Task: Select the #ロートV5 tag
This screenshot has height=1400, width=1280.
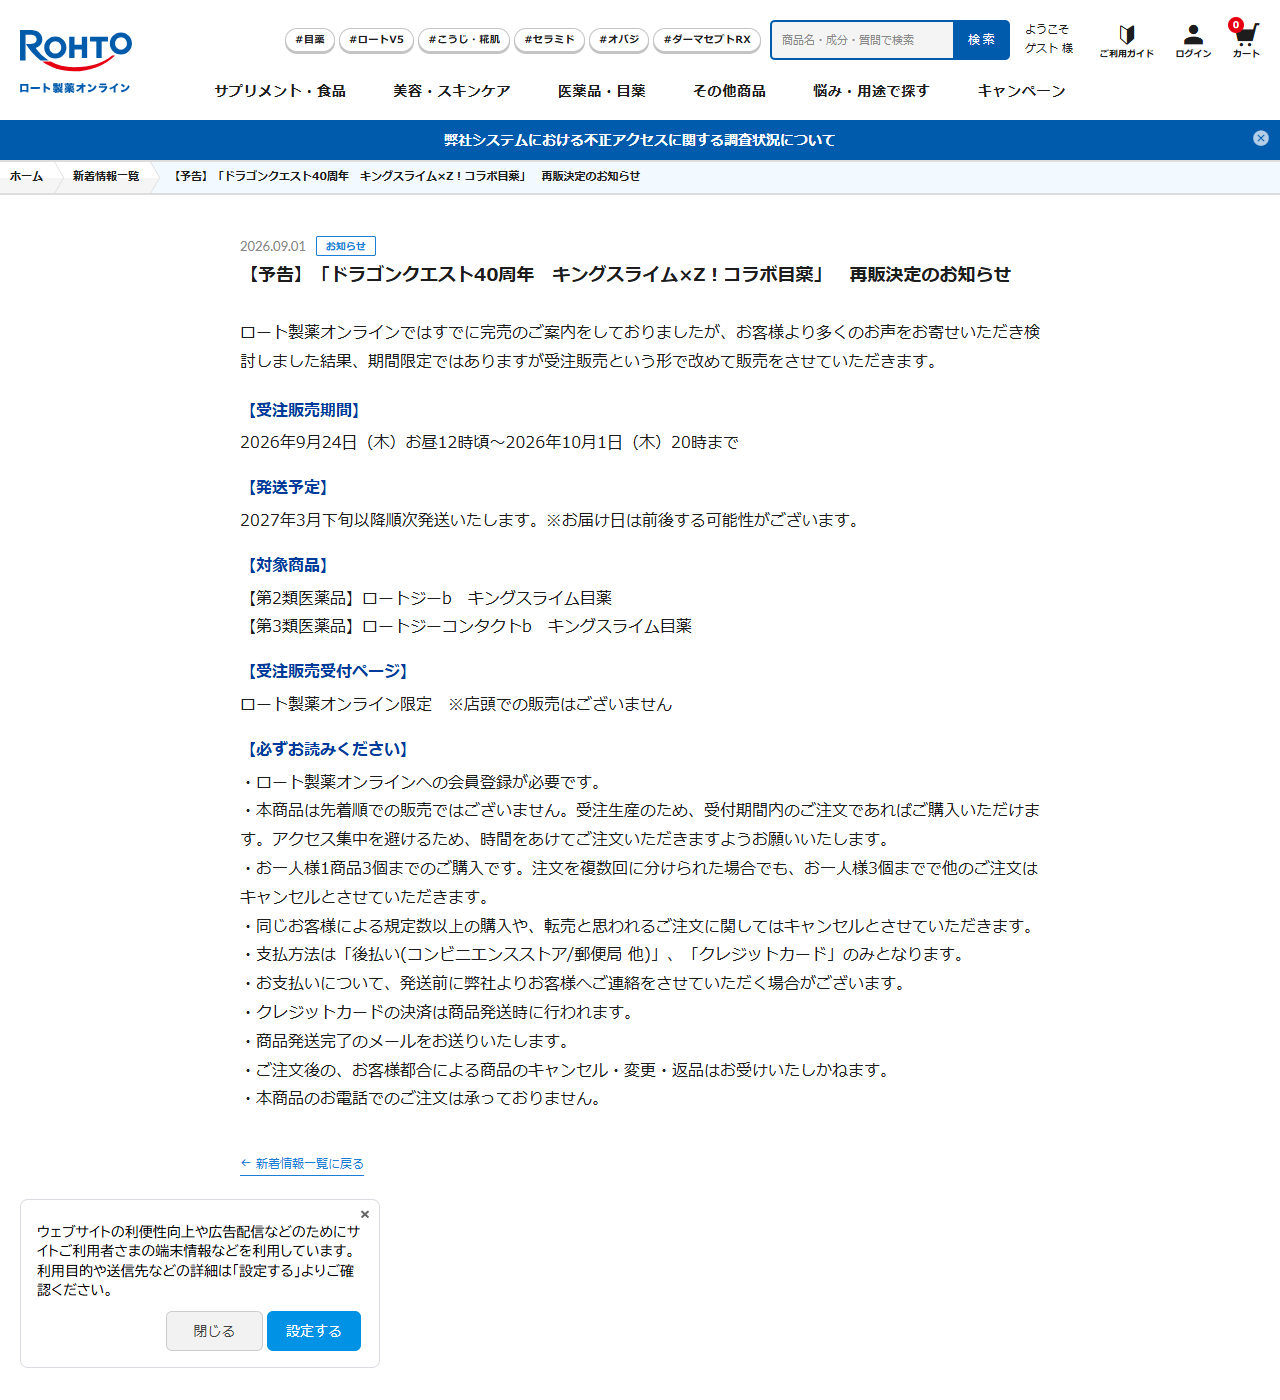Action: [x=377, y=40]
